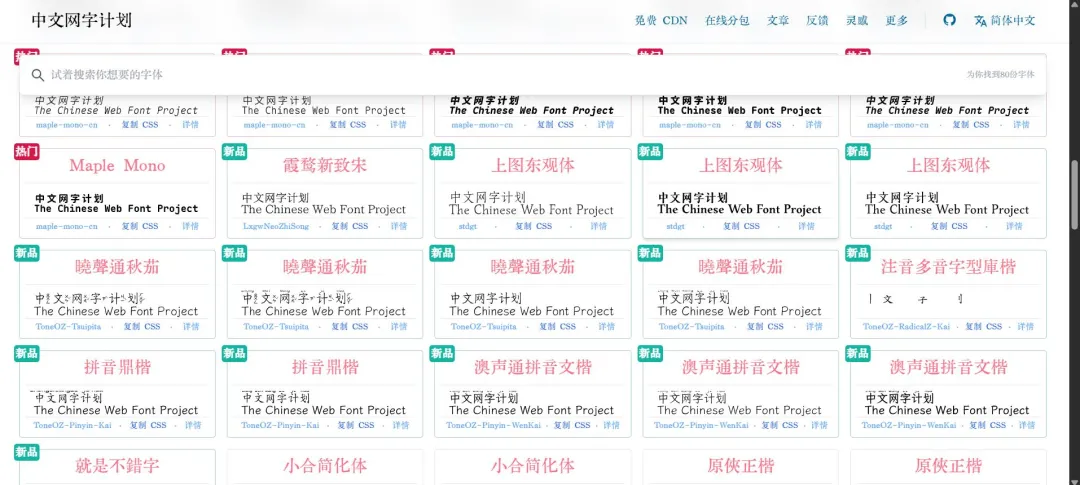Click 新品 badge on 就是不错字 card
This screenshot has height=485, width=1080.
pos(27,453)
